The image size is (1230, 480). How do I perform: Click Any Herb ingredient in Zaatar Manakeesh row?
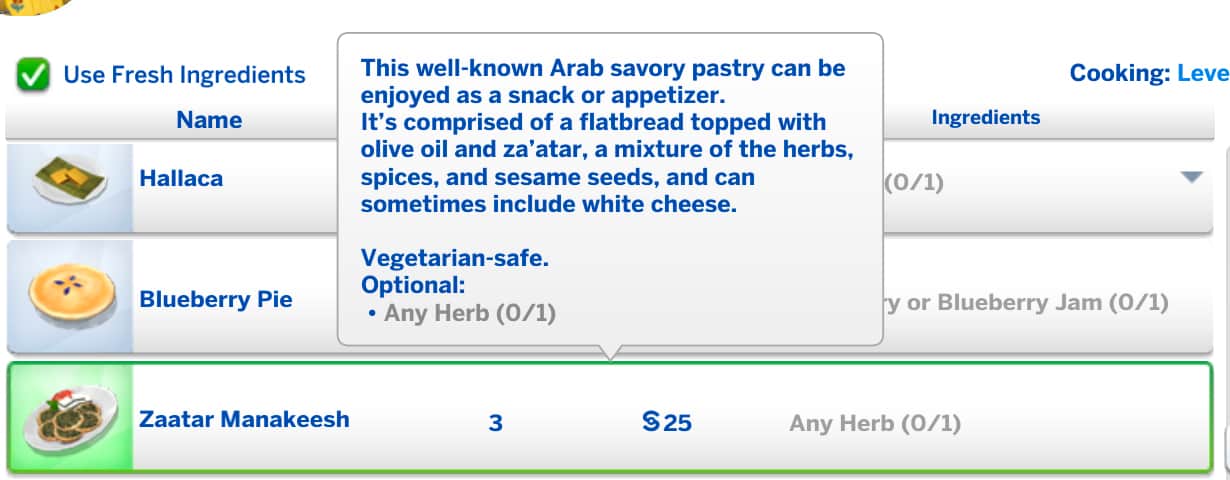pyautogui.click(x=874, y=424)
